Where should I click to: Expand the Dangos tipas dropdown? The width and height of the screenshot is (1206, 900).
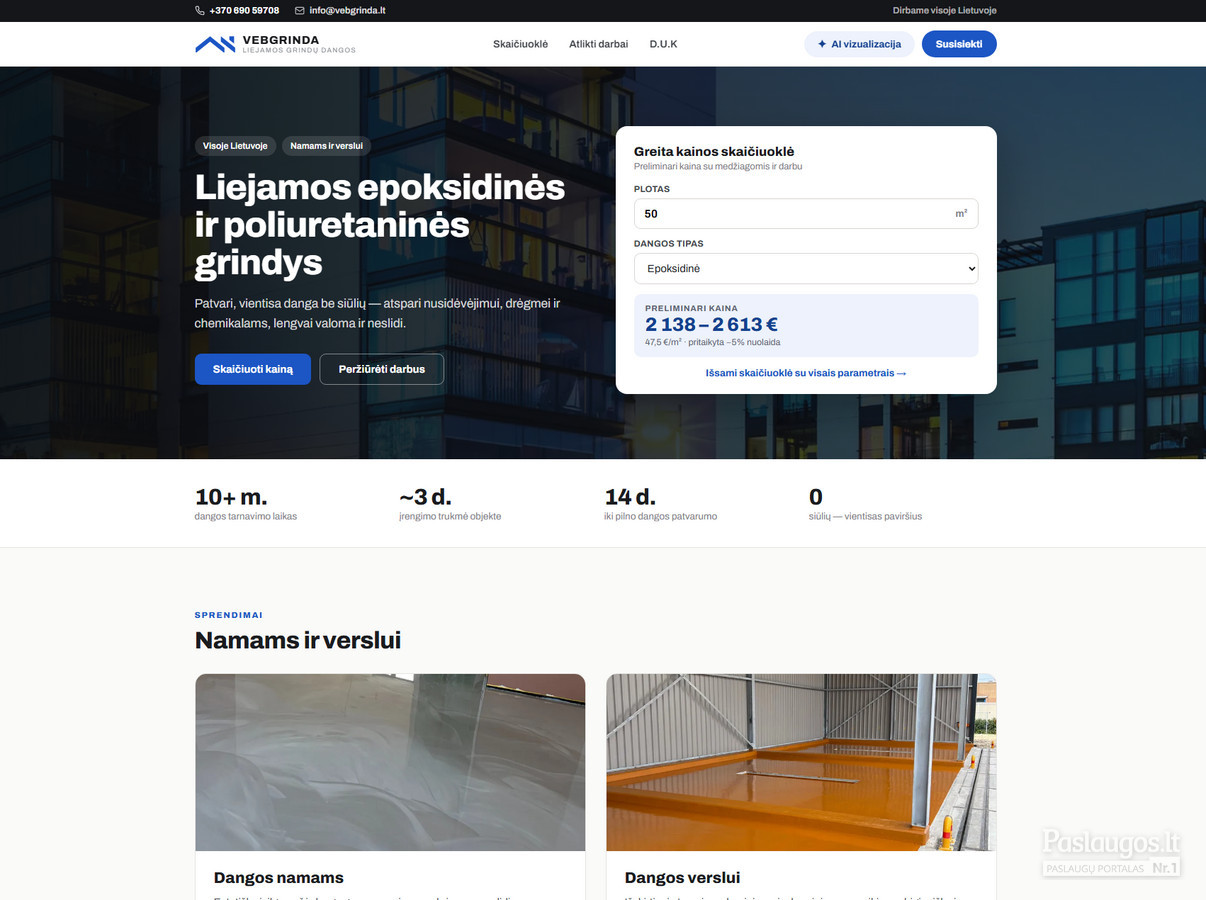(806, 269)
